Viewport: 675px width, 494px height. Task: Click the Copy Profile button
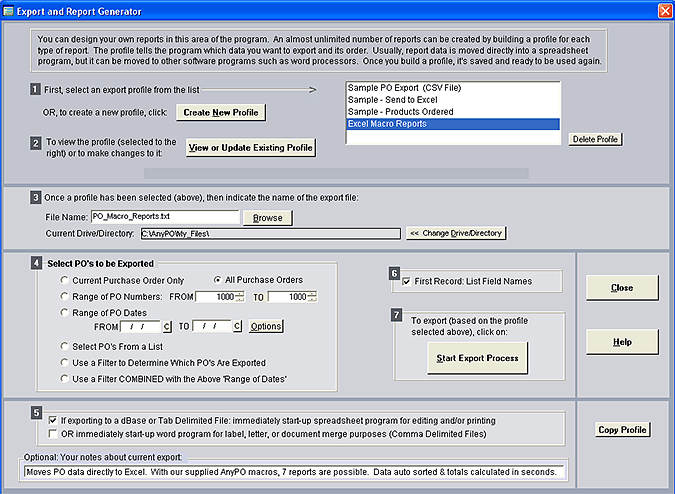pos(622,429)
